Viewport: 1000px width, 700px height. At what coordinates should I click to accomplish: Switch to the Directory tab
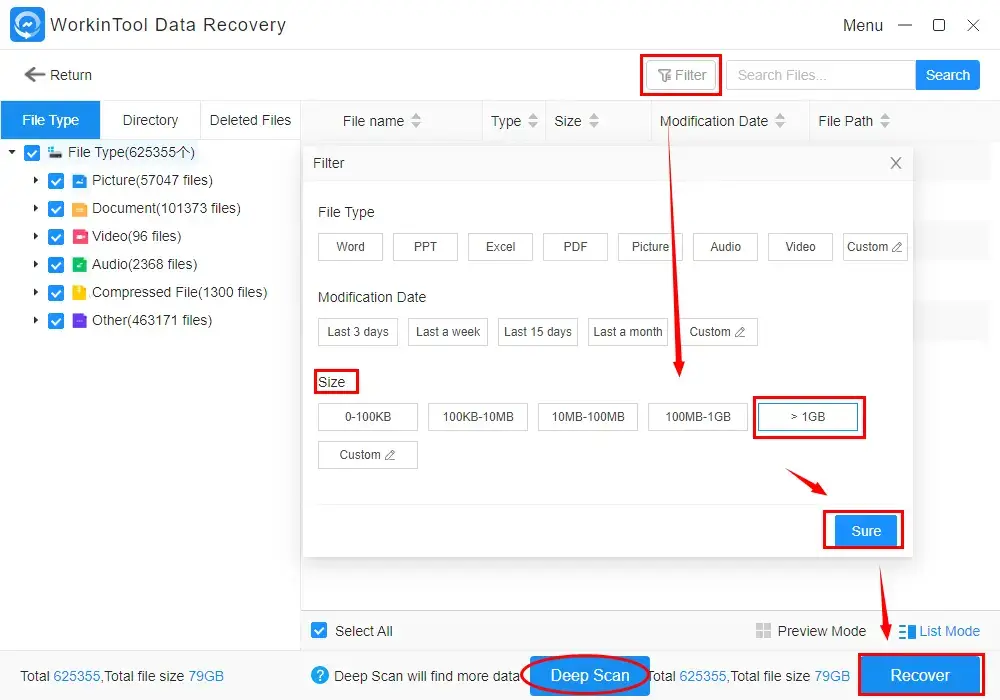pyautogui.click(x=151, y=120)
